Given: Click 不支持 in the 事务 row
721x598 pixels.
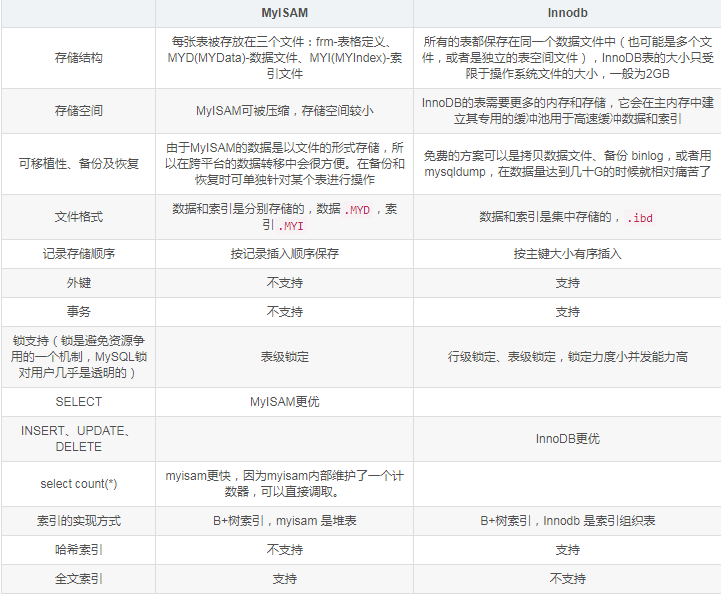Looking at the screenshot, I should (x=285, y=312).
